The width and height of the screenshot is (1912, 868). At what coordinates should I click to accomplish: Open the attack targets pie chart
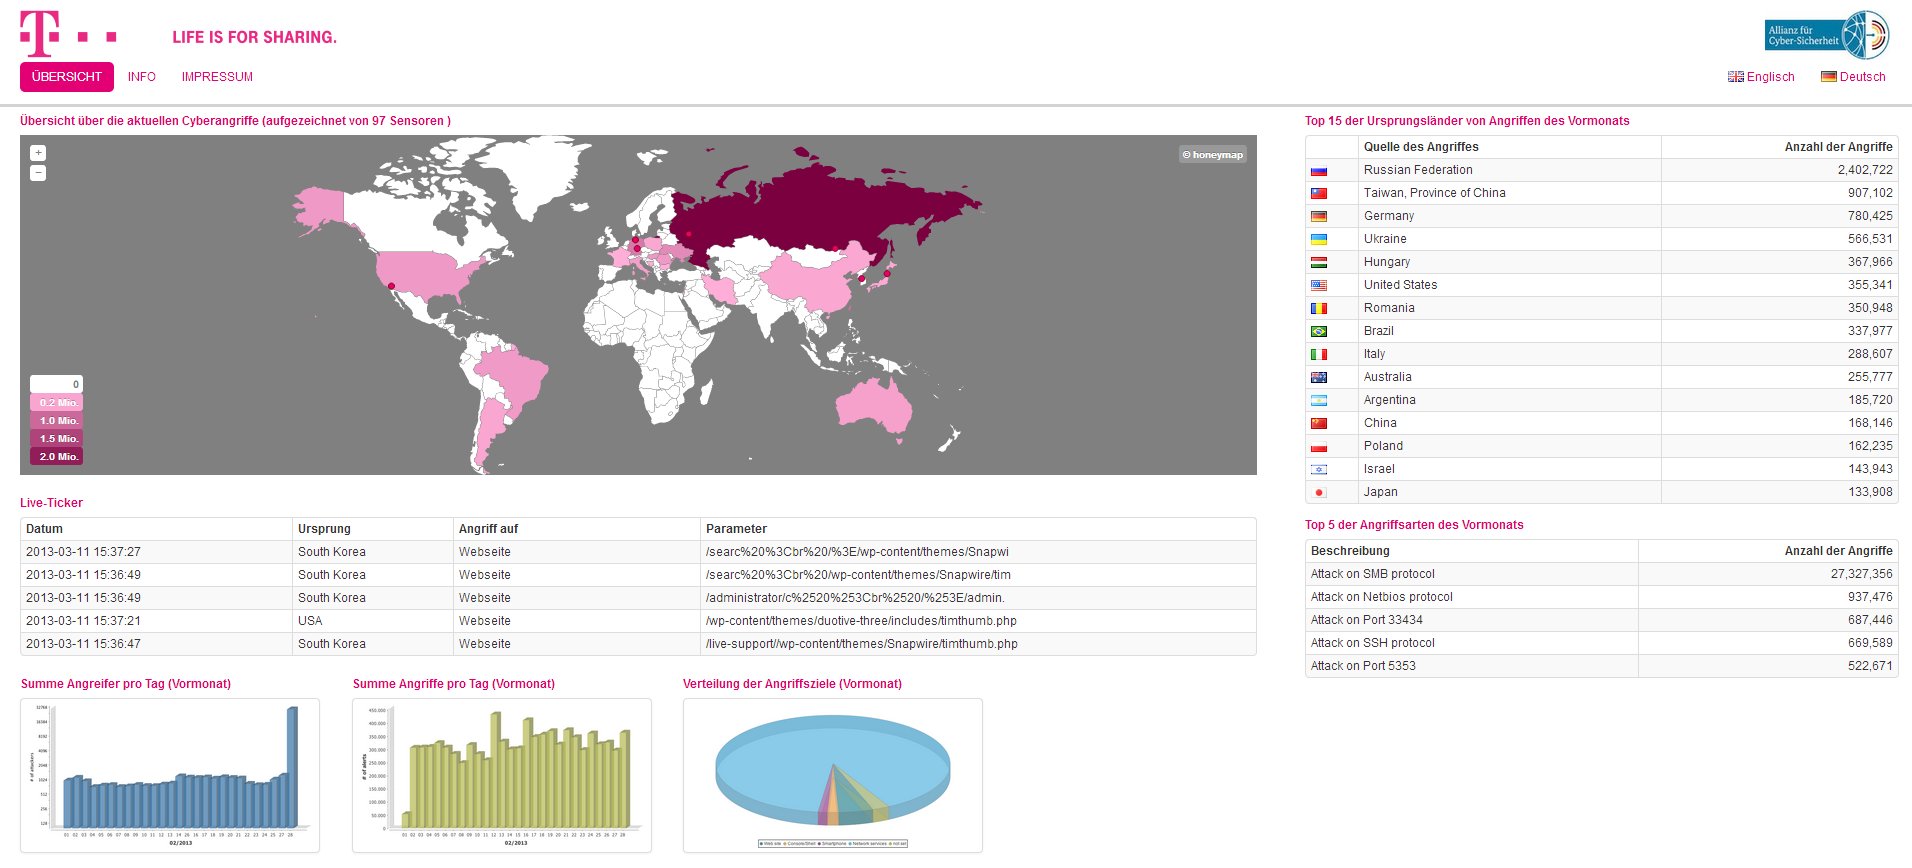[833, 775]
